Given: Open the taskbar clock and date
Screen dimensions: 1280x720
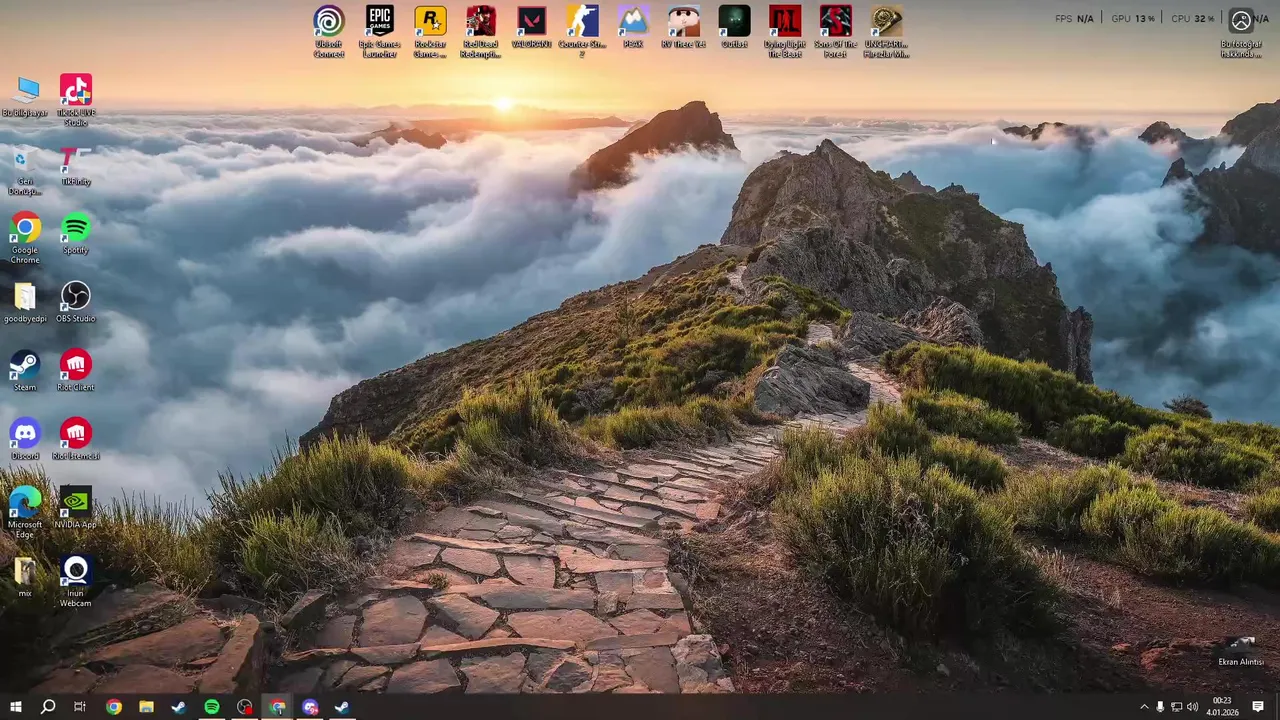Looking at the screenshot, I should click(x=1222, y=707).
